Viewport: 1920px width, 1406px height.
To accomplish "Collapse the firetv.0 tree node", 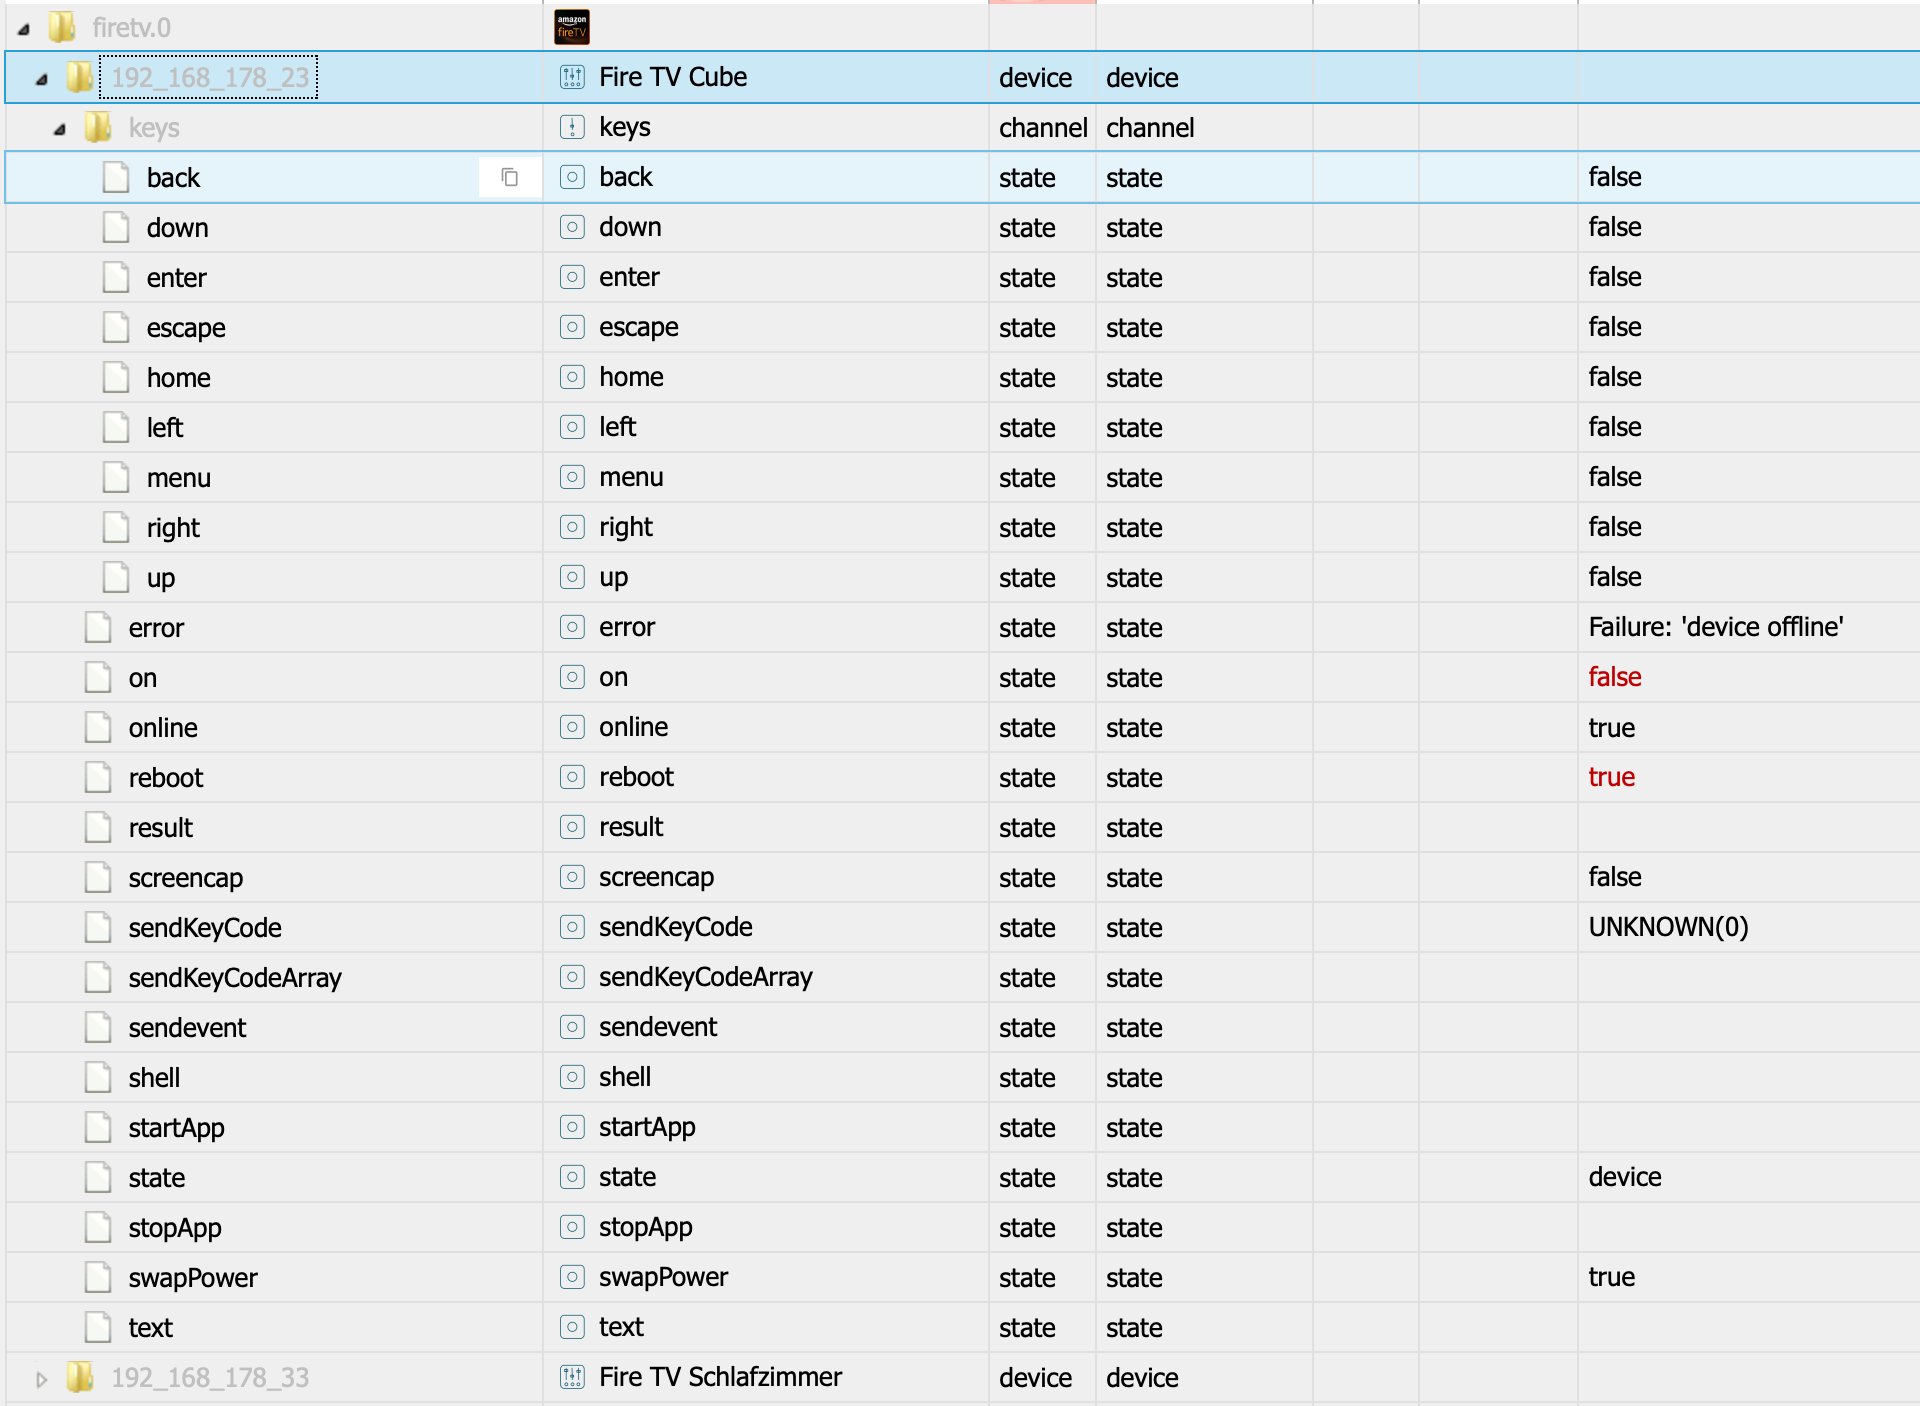I will [x=24, y=29].
